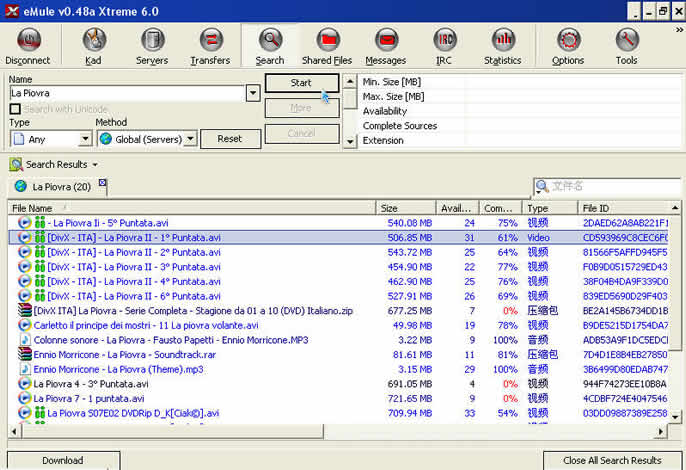Click the green rating icon of 5° Puntata.avi

[x=40, y=223]
